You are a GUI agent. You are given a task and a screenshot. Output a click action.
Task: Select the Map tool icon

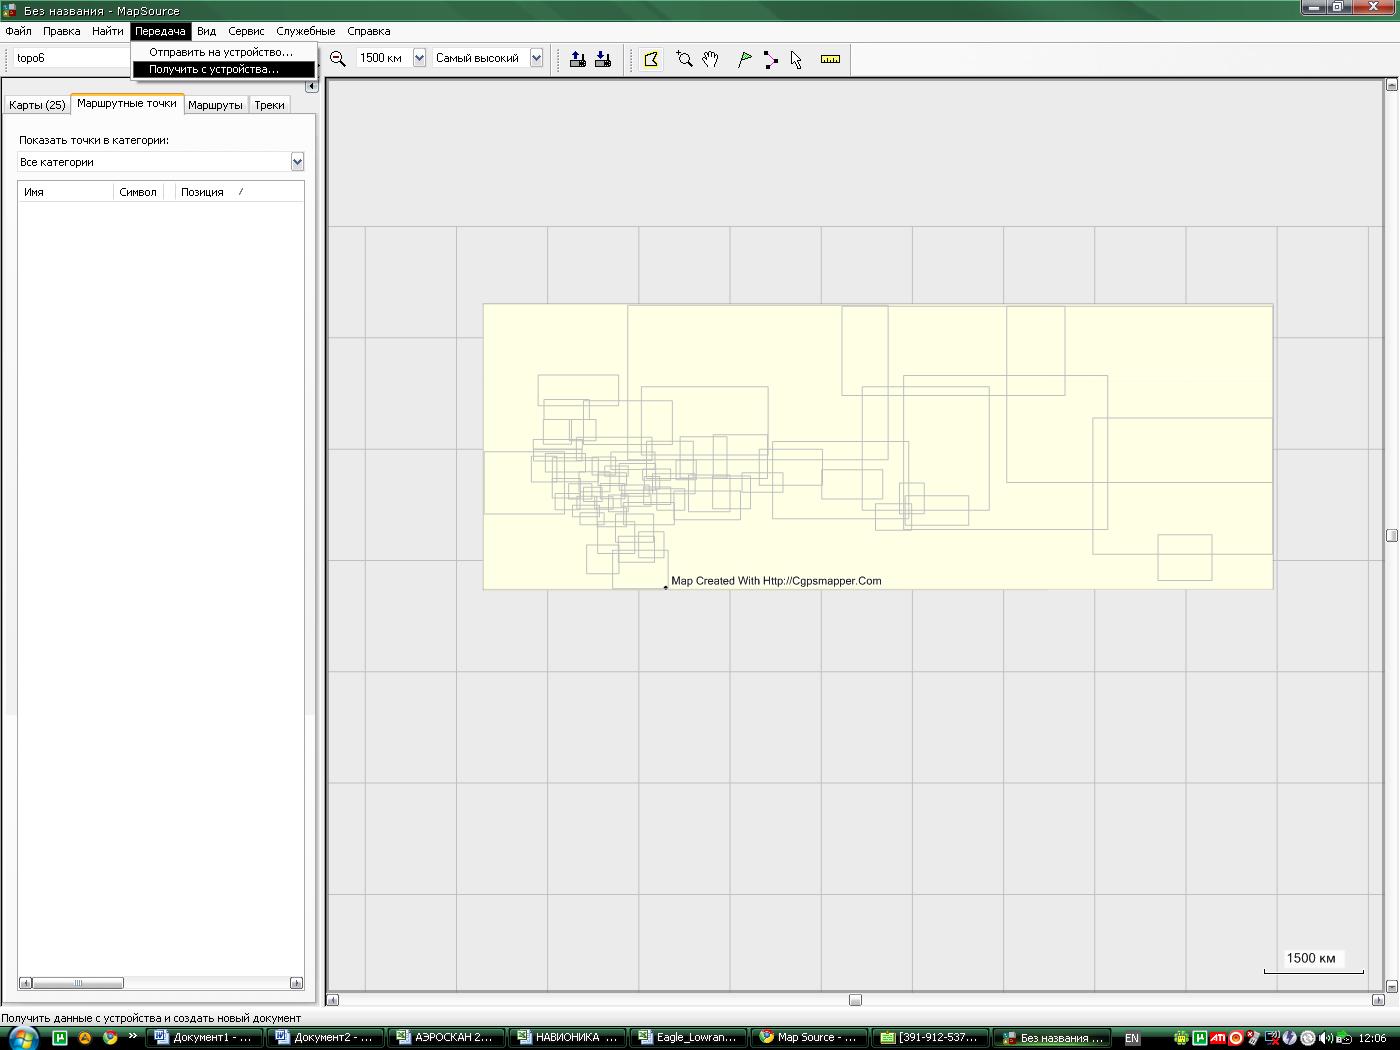(x=651, y=59)
